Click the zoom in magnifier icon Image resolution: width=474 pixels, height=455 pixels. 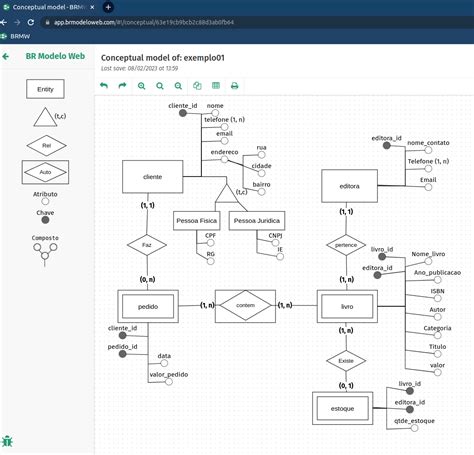[141, 86]
